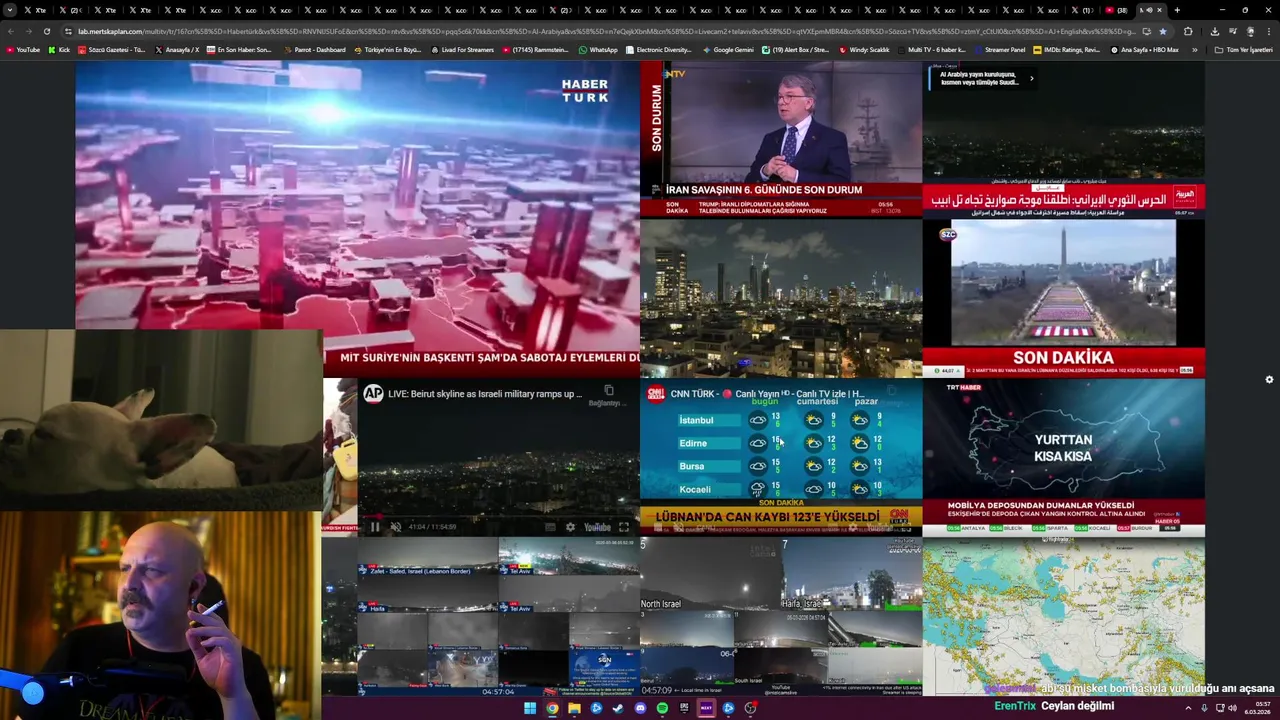
Task: Open Epic Games from the taskbar
Action: coord(684,708)
